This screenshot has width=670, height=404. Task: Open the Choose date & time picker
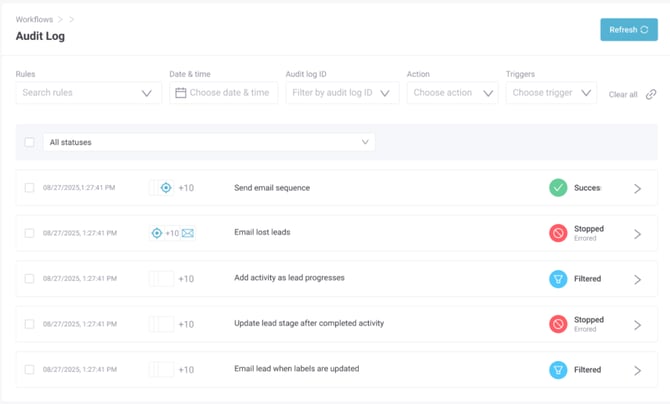point(223,93)
